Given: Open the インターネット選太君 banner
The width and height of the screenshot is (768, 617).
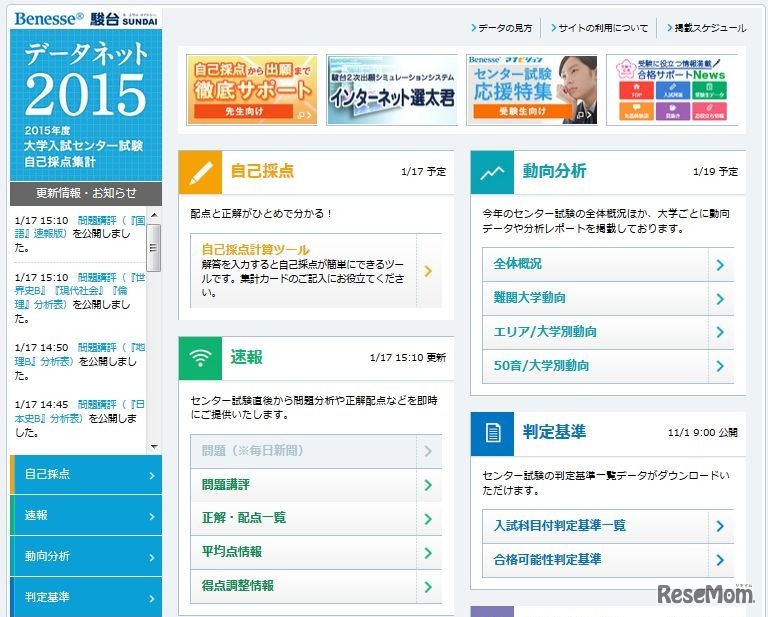Looking at the screenshot, I should coord(391,90).
